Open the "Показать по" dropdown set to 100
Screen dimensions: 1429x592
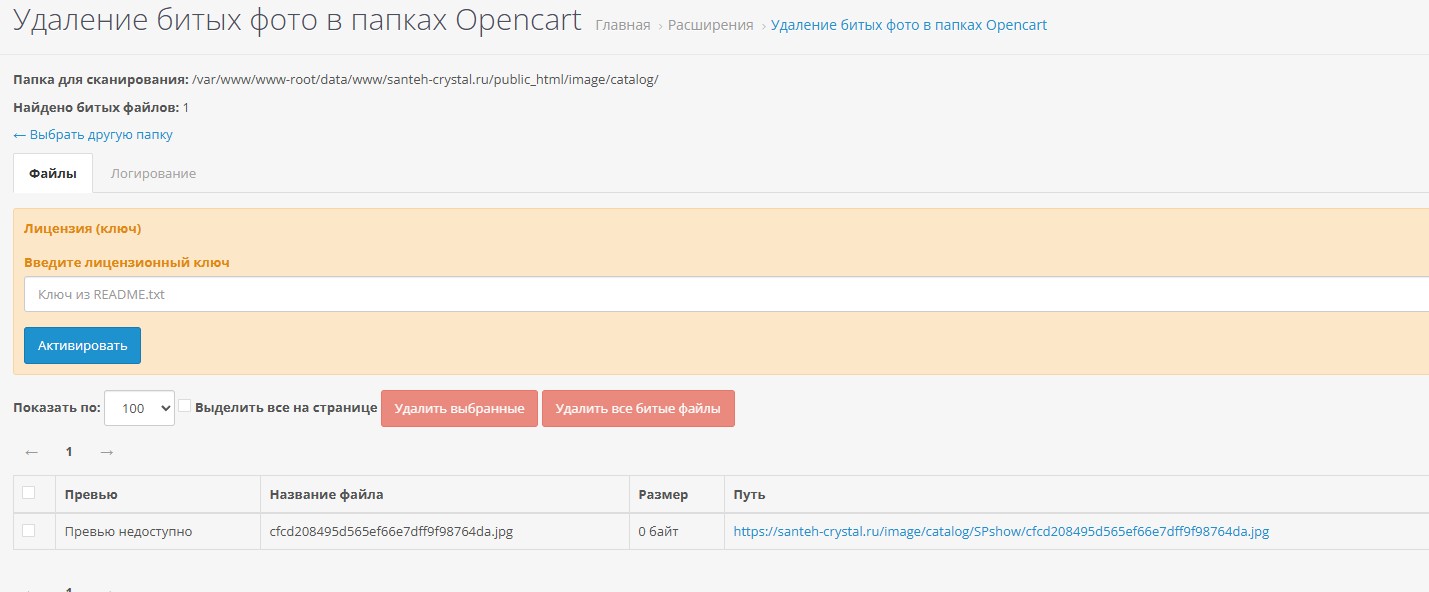coord(139,408)
